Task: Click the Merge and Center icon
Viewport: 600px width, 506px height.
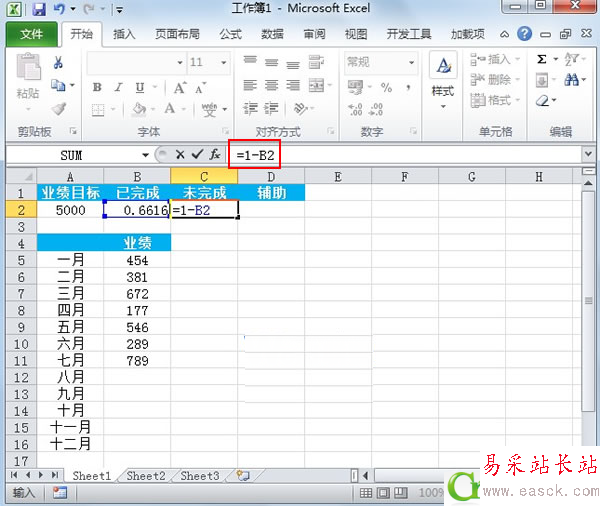Action: (316, 85)
